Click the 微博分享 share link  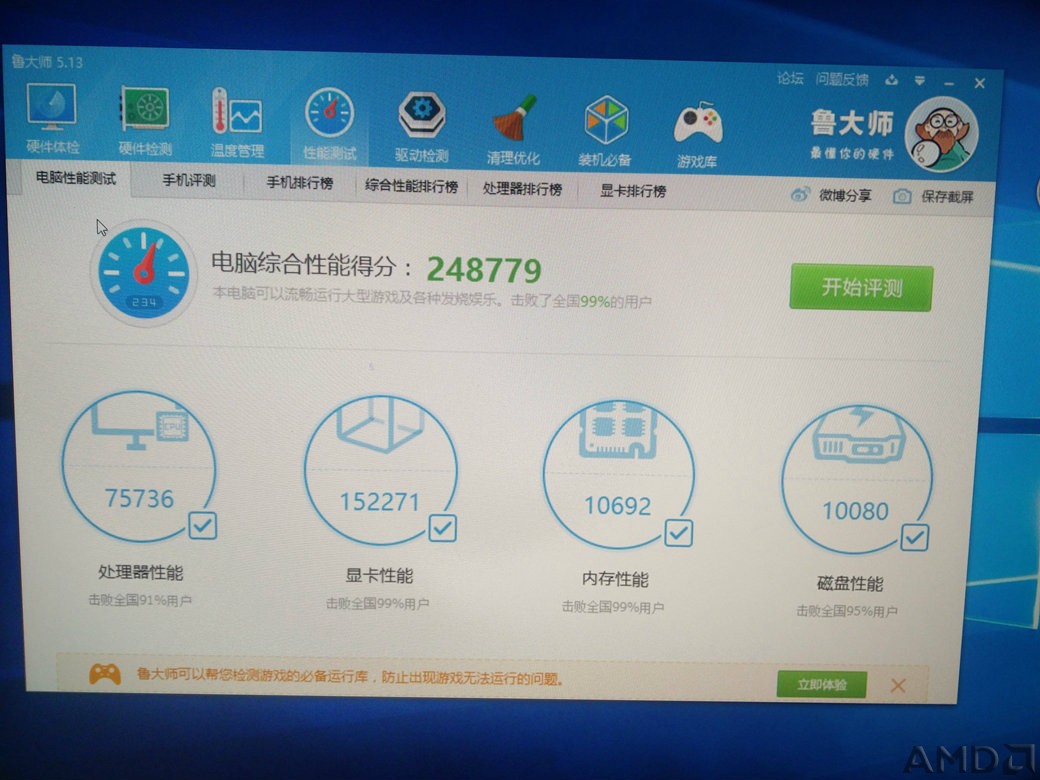pyautogui.click(x=844, y=195)
